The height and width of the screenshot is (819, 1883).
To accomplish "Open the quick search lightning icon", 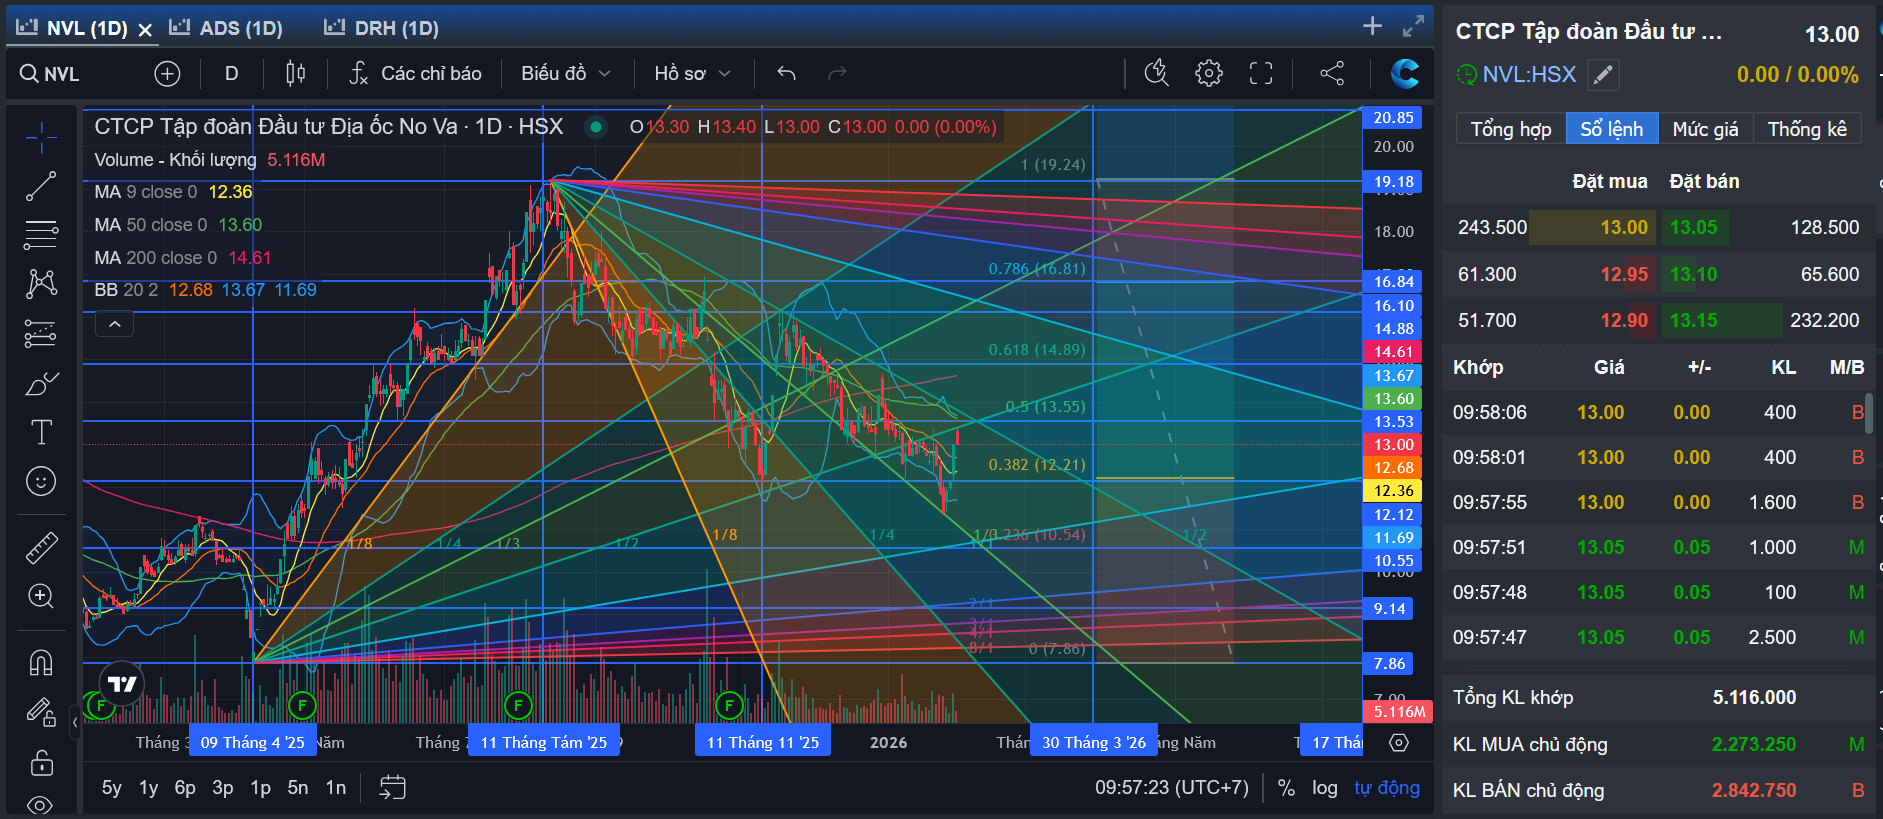I will click(1156, 73).
